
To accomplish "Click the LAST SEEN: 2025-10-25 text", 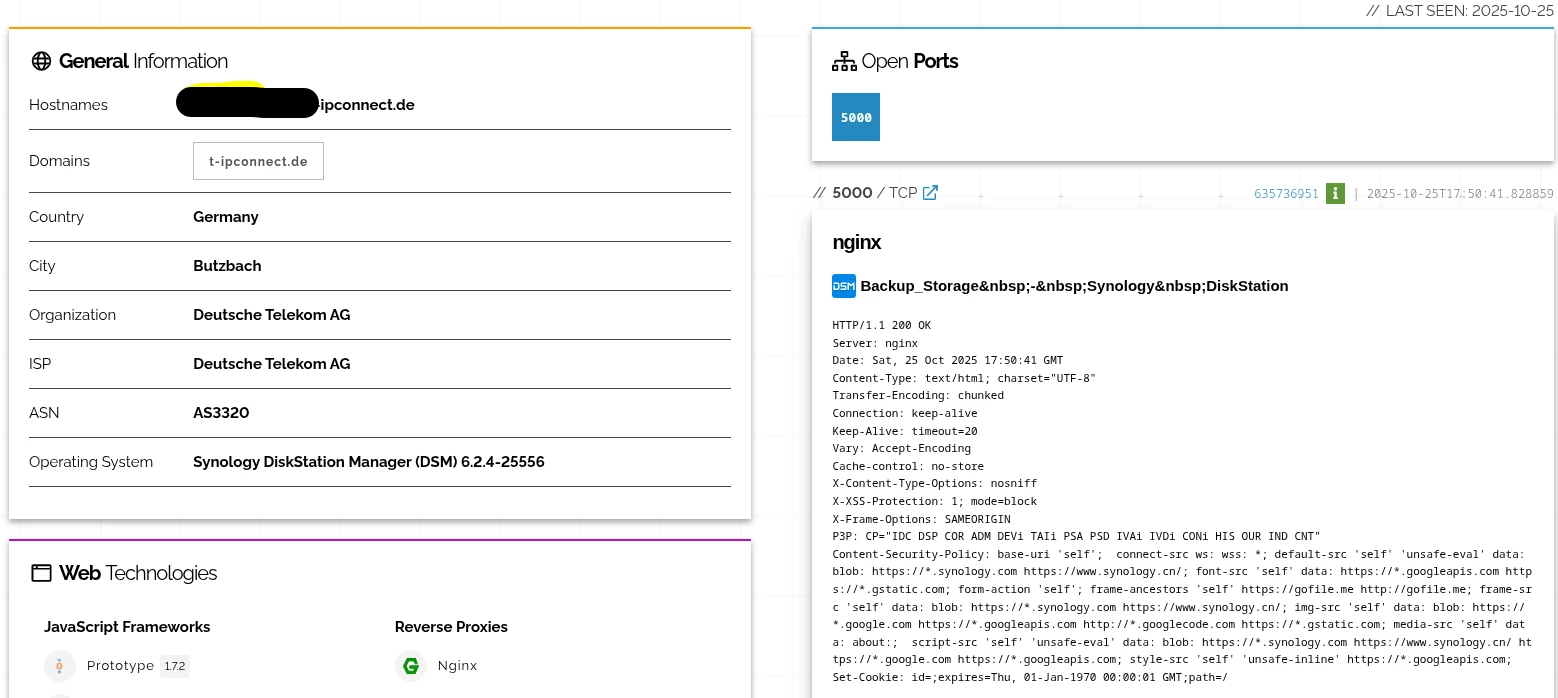I will (x=1460, y=11).
